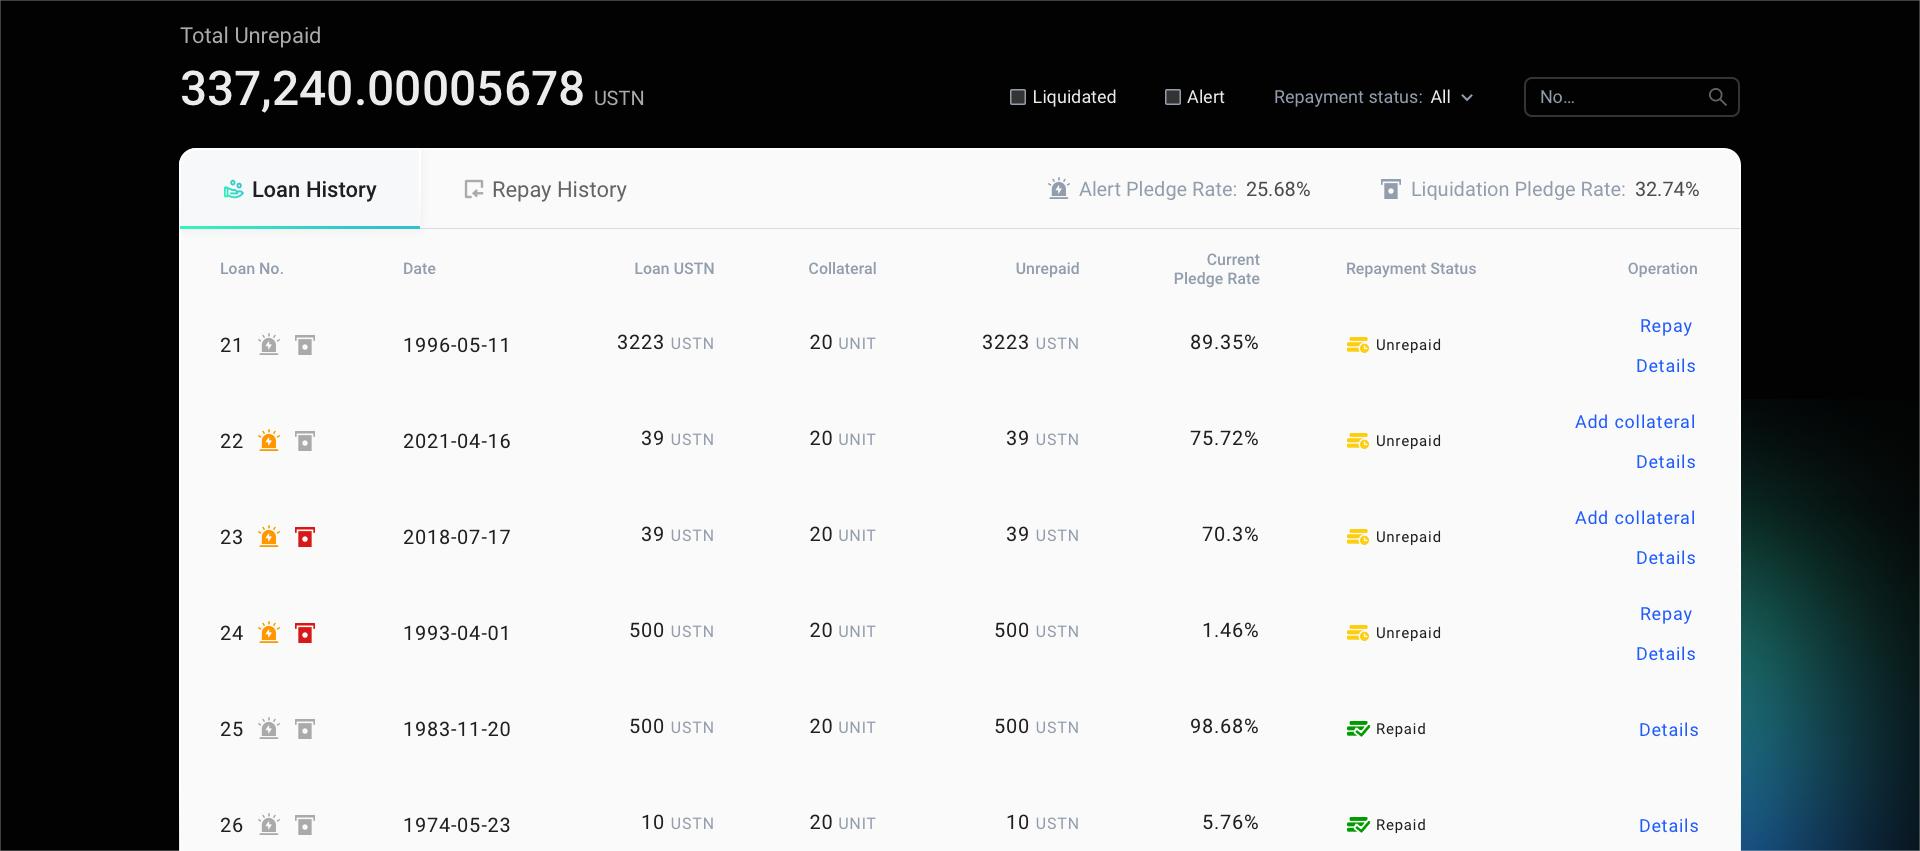The image size is (1920, 851).
Task: Click the orange alert icon on loan 23
Action: (x=269, y=537)
